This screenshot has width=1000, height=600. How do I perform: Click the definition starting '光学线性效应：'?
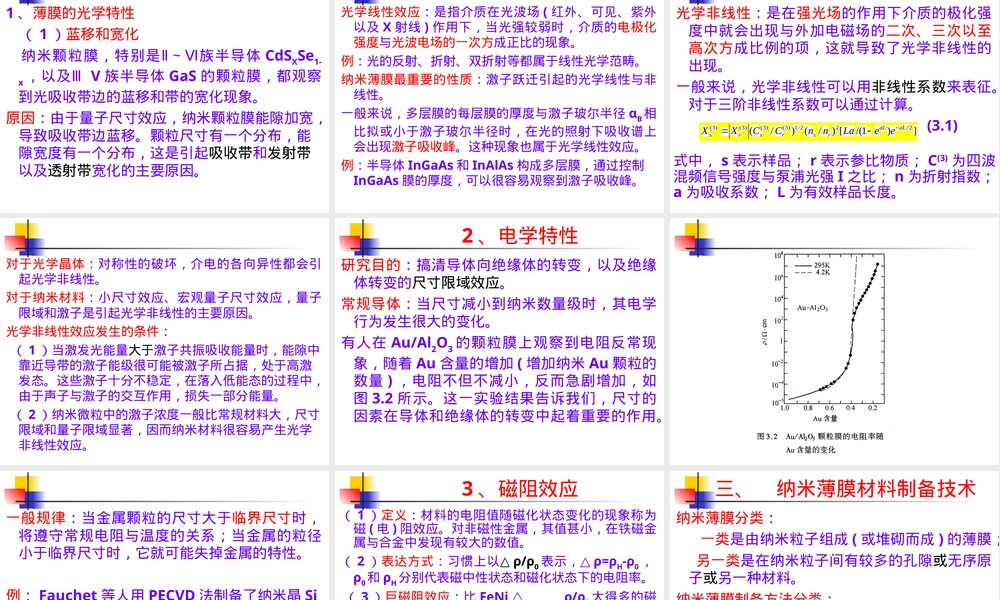point(499,27)
